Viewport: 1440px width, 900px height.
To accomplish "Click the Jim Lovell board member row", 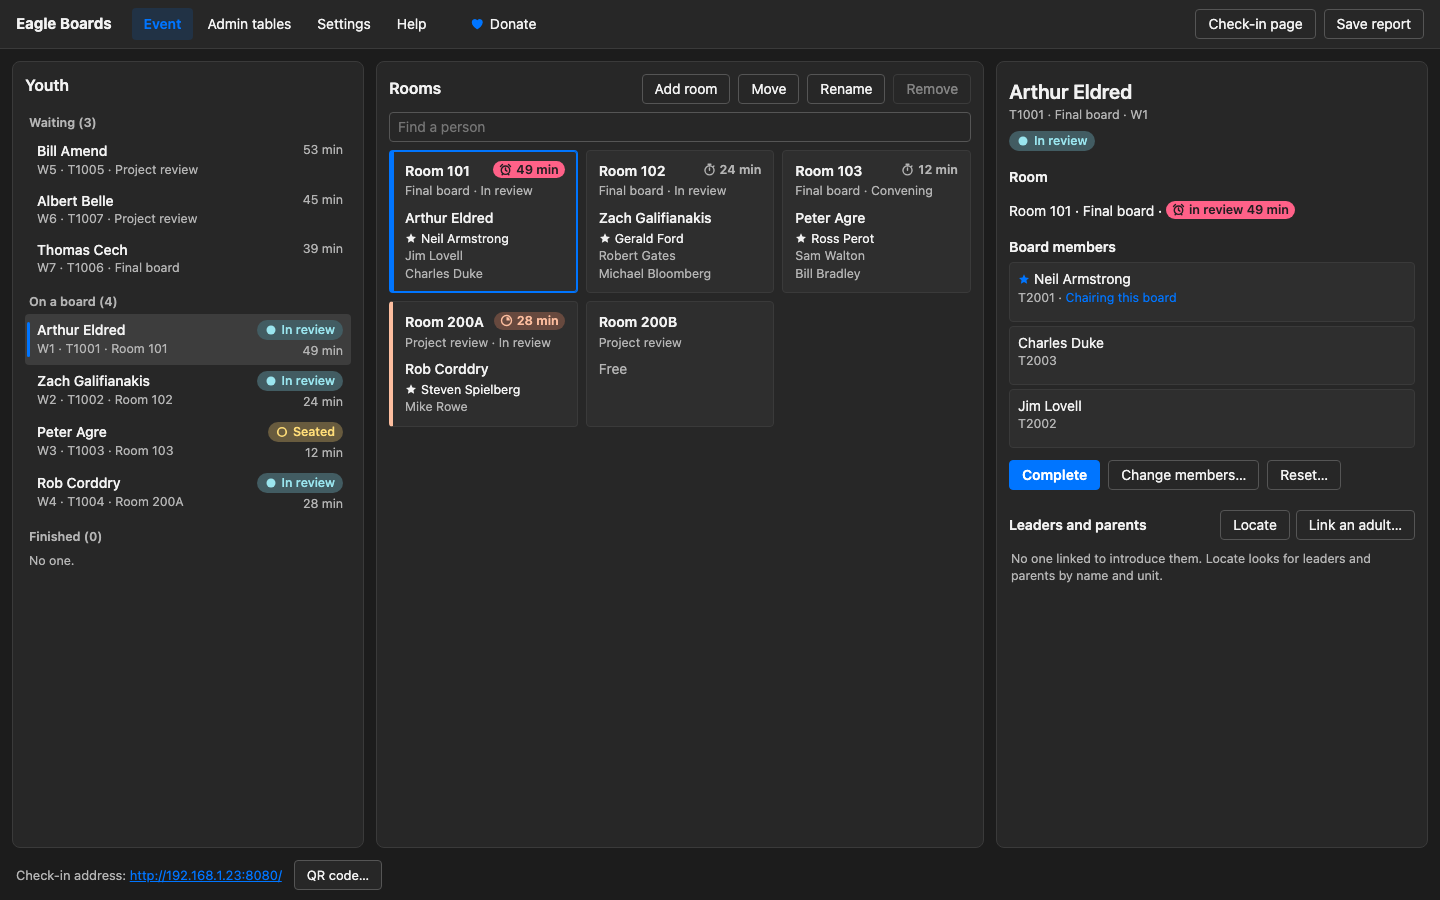I will (x=1212, y=418).
